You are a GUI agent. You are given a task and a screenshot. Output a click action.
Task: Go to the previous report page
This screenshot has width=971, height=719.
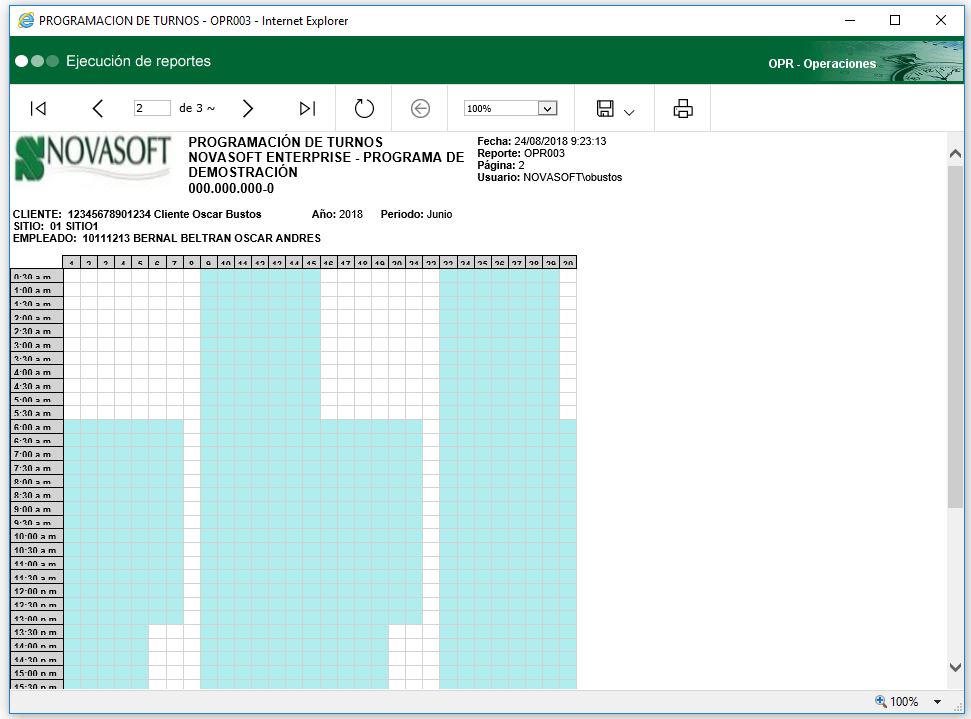click(x=97, y=108)
